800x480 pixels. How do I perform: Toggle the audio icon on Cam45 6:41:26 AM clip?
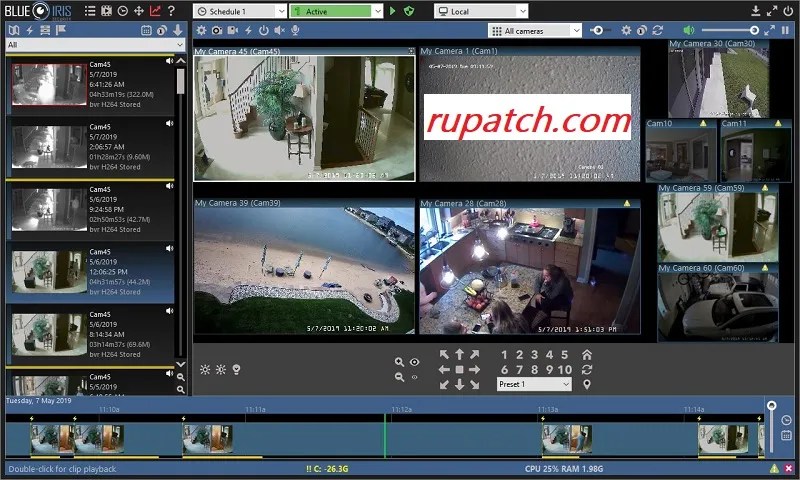169,61
